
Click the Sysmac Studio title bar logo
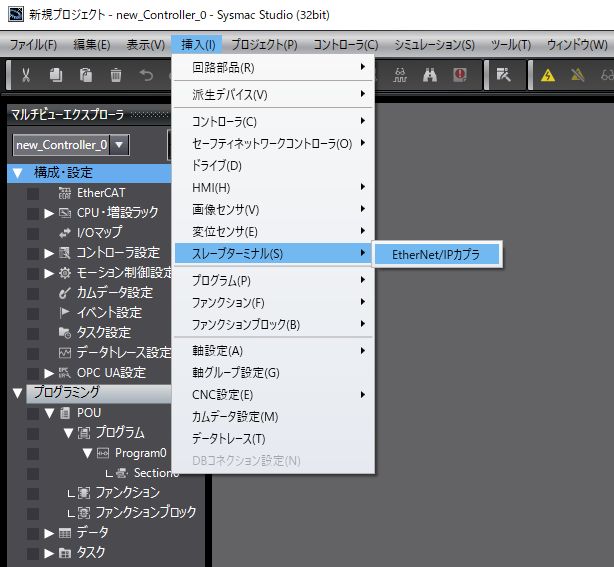tap(16, 14)
